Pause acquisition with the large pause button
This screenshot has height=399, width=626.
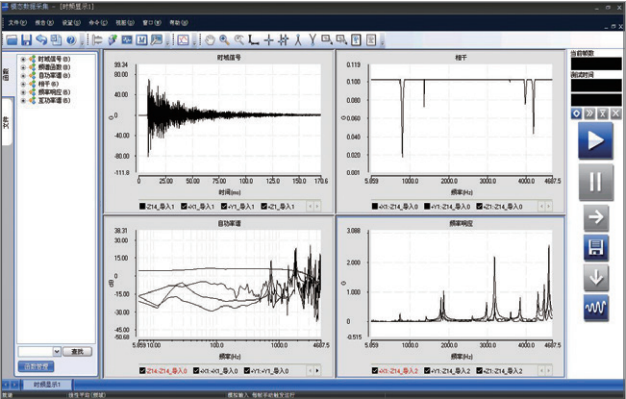click(x=596, y=182)
